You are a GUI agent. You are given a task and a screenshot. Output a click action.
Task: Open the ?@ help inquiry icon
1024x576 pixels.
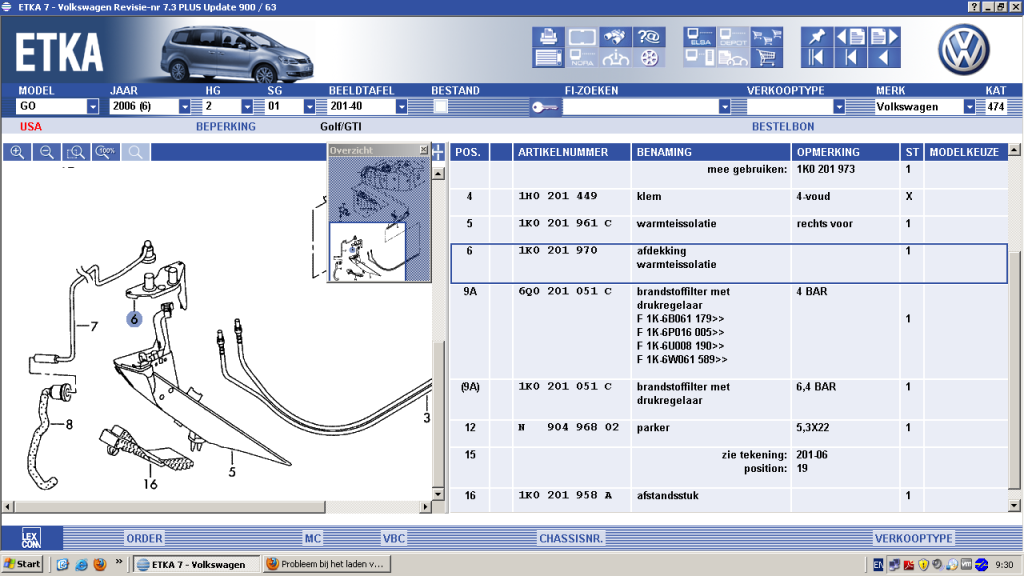point(648,37)
